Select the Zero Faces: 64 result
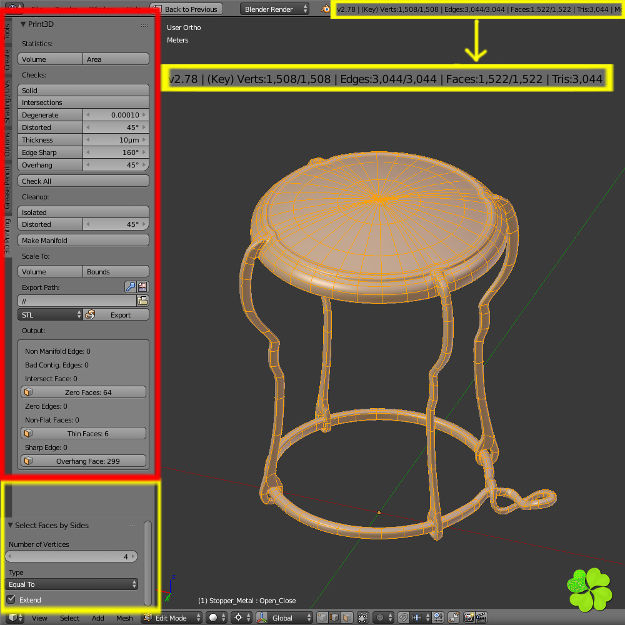Viewport: 625px width, 625px height. click(x=83, y=392)
